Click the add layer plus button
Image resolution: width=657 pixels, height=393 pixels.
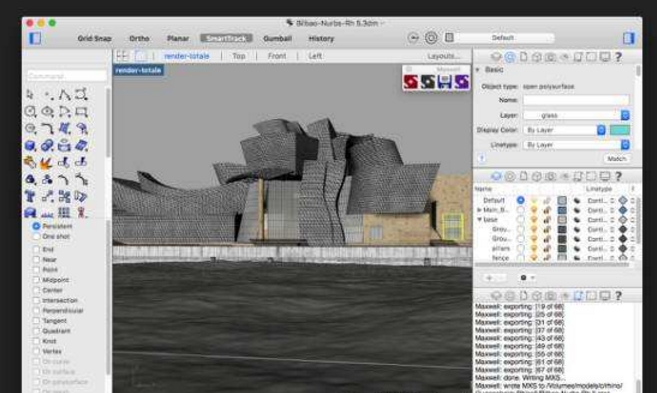tap(489, 278)
